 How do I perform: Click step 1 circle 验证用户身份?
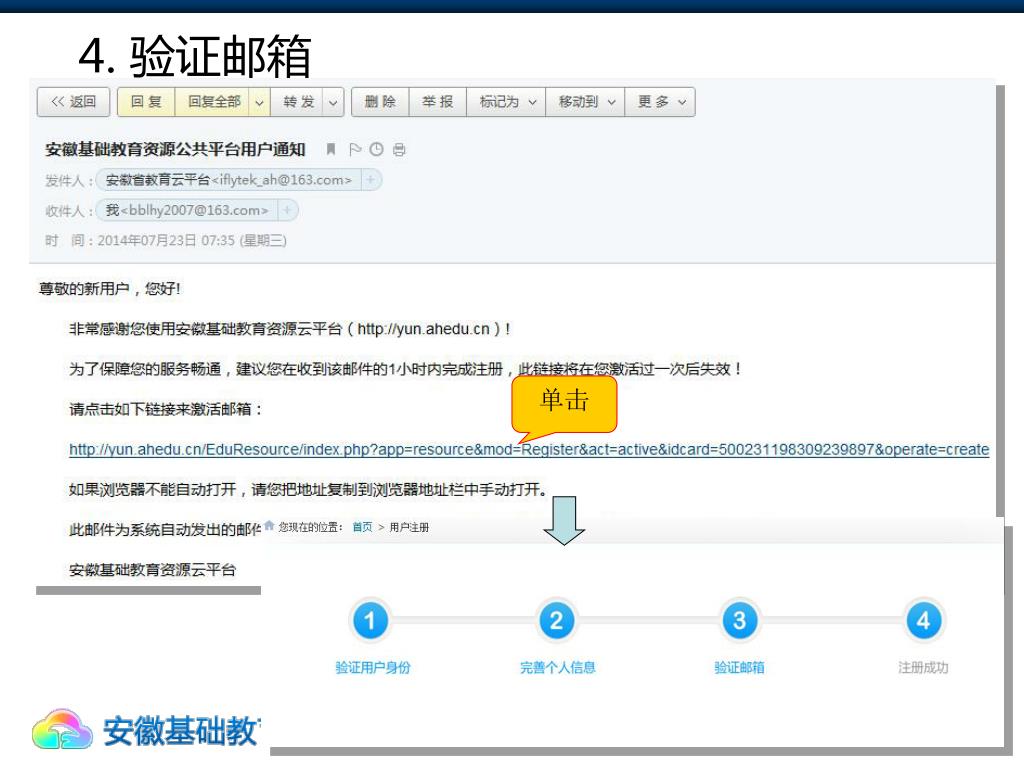pos(370,621)
